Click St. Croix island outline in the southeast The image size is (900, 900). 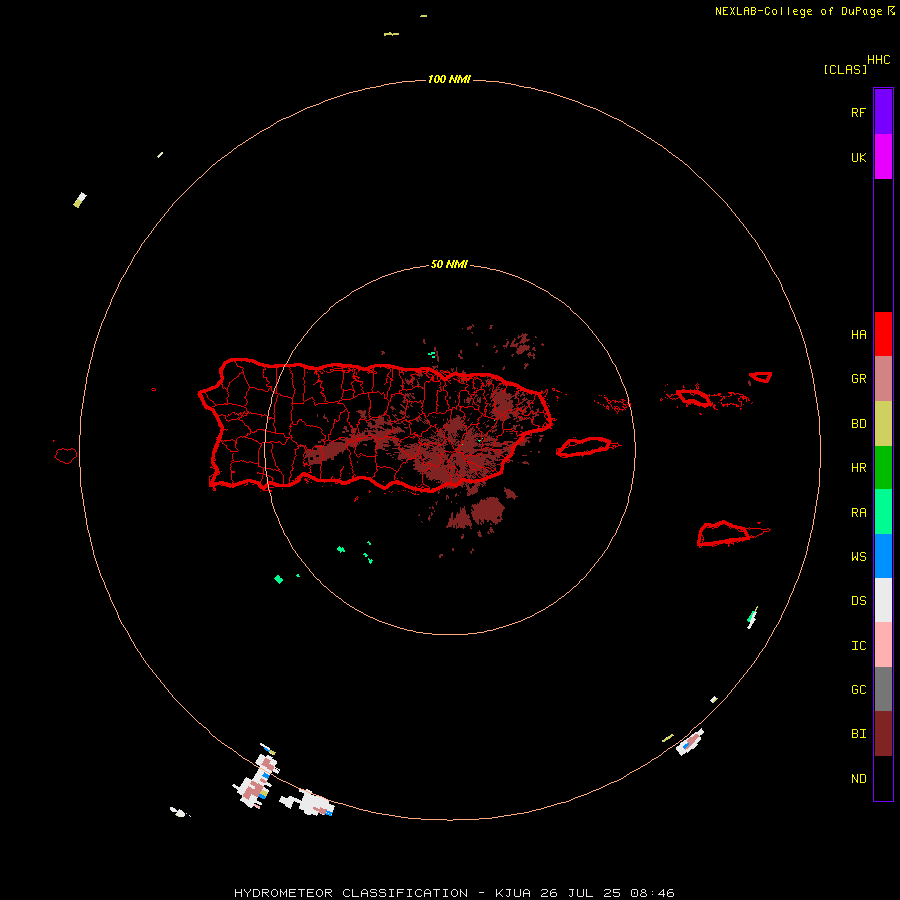tap(724, 534)
